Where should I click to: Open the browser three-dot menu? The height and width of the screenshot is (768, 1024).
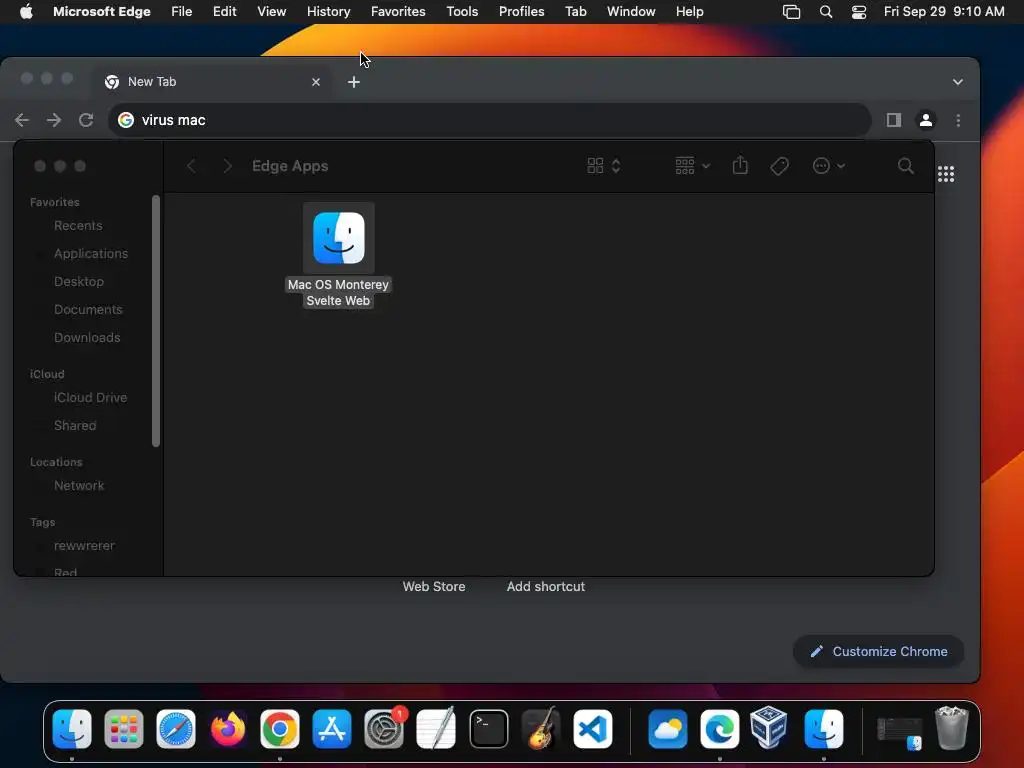pos(958,120)
